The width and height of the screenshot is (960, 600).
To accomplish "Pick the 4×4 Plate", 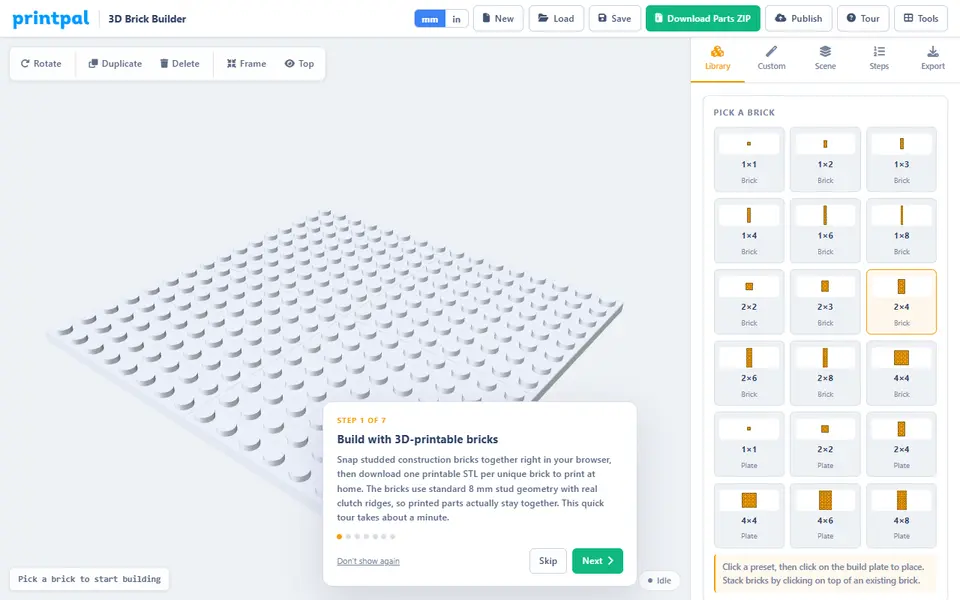I will coord(749,516).
